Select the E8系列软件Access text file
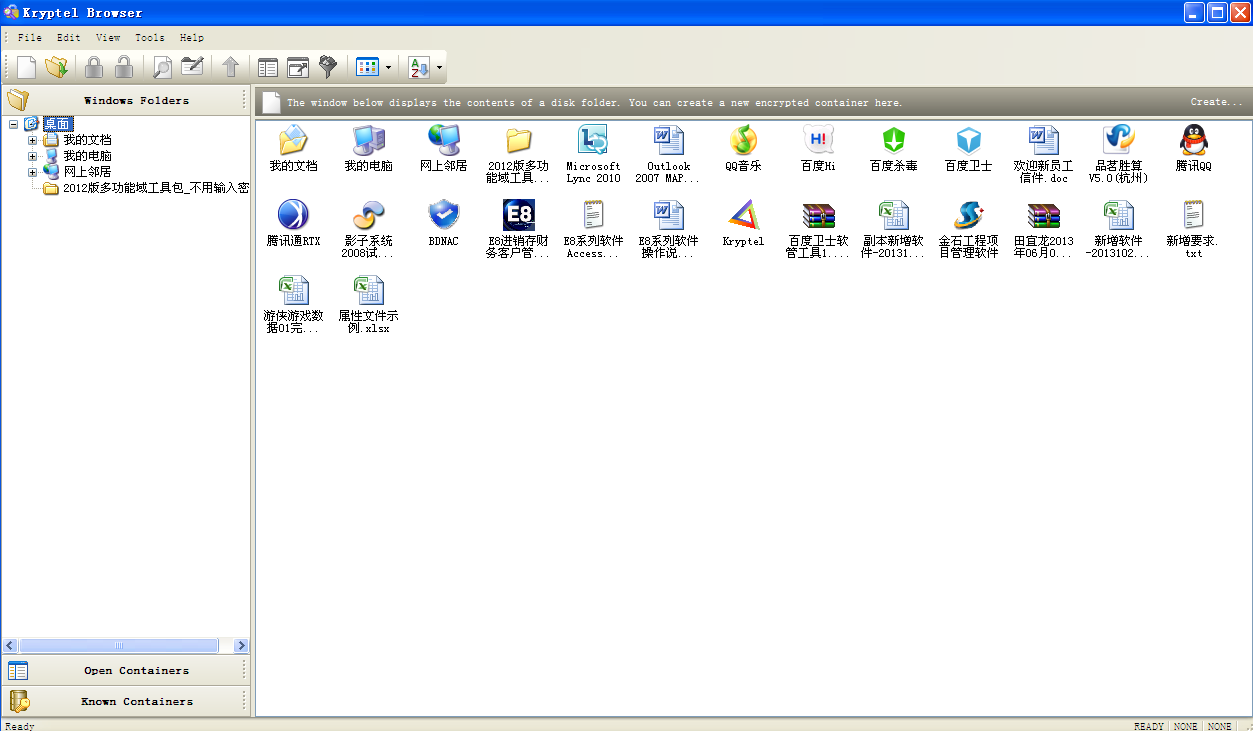This screenshot has height=731, width=1253. click(x=593, y=229)
